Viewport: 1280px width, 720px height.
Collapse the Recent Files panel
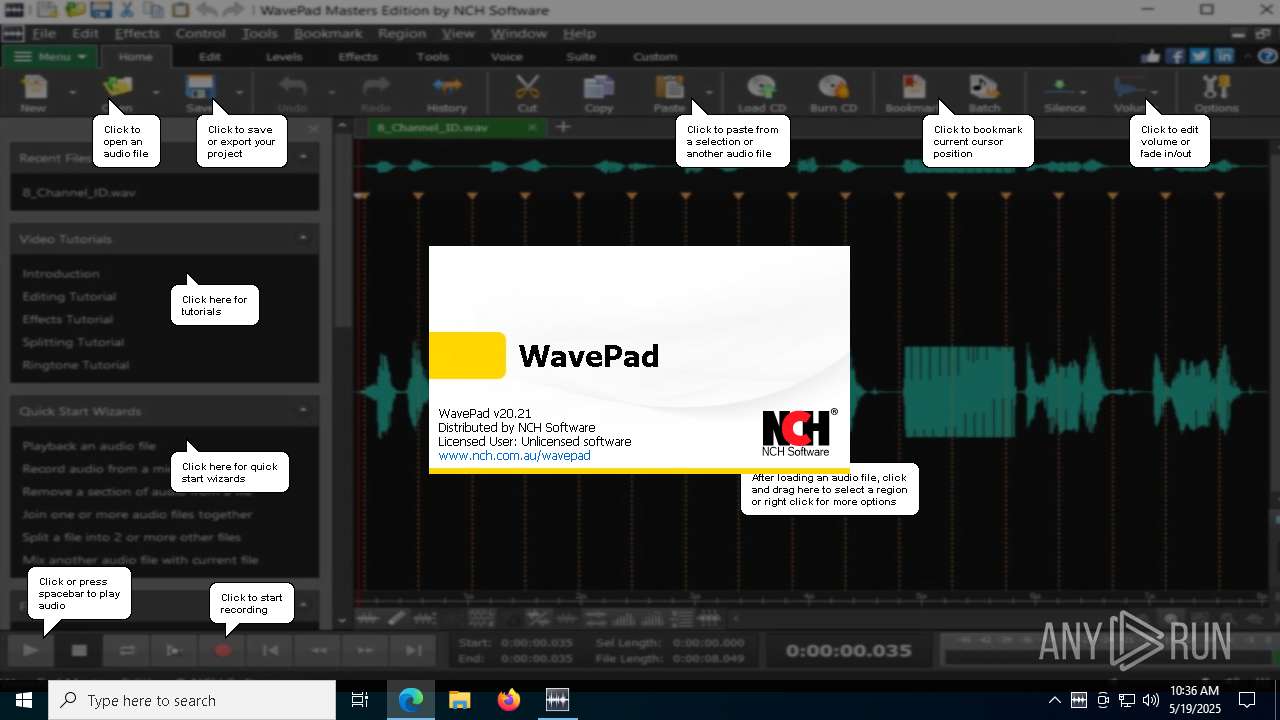coord(303,157)
